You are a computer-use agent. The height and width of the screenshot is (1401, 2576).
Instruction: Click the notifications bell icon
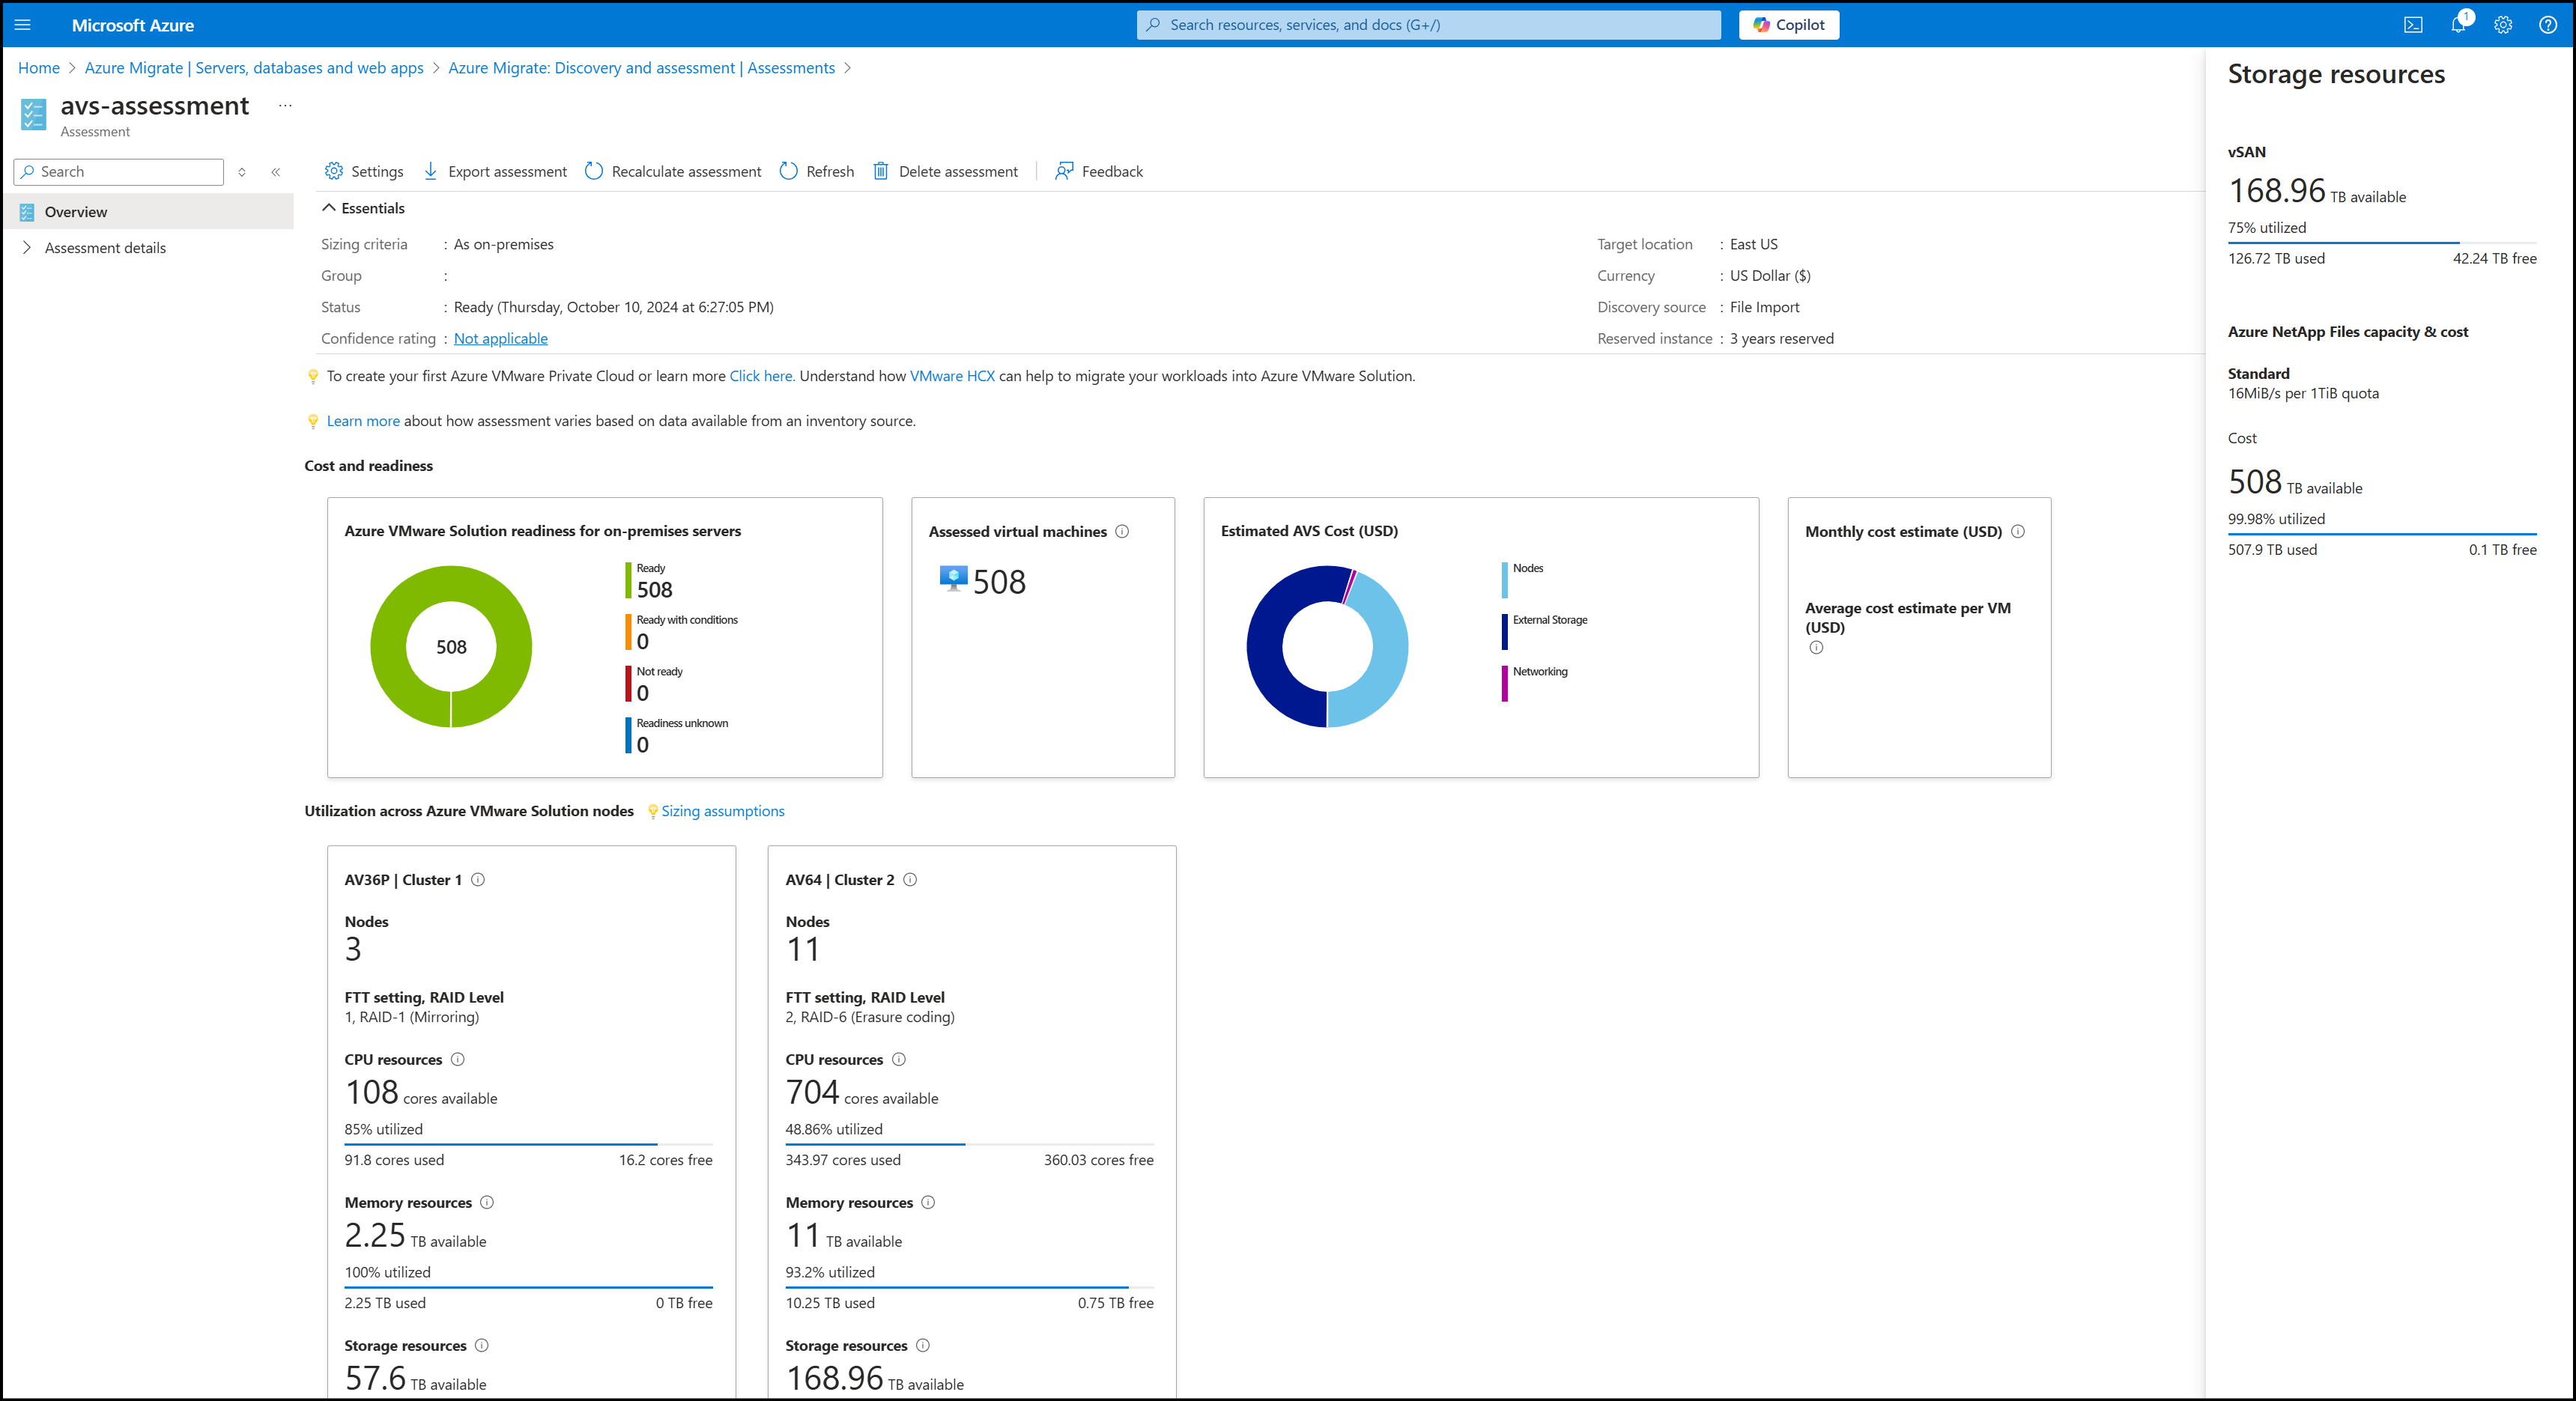click(x=2458, y=24)
